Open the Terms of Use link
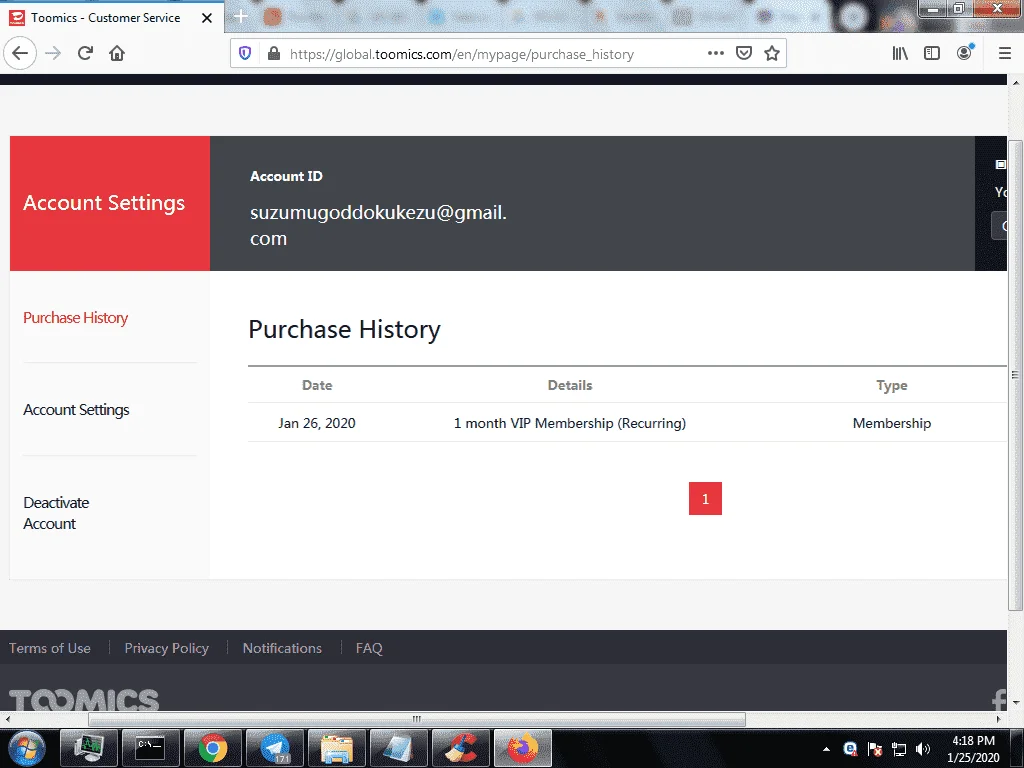The image size is (1024, 768). tap(50, 648)
